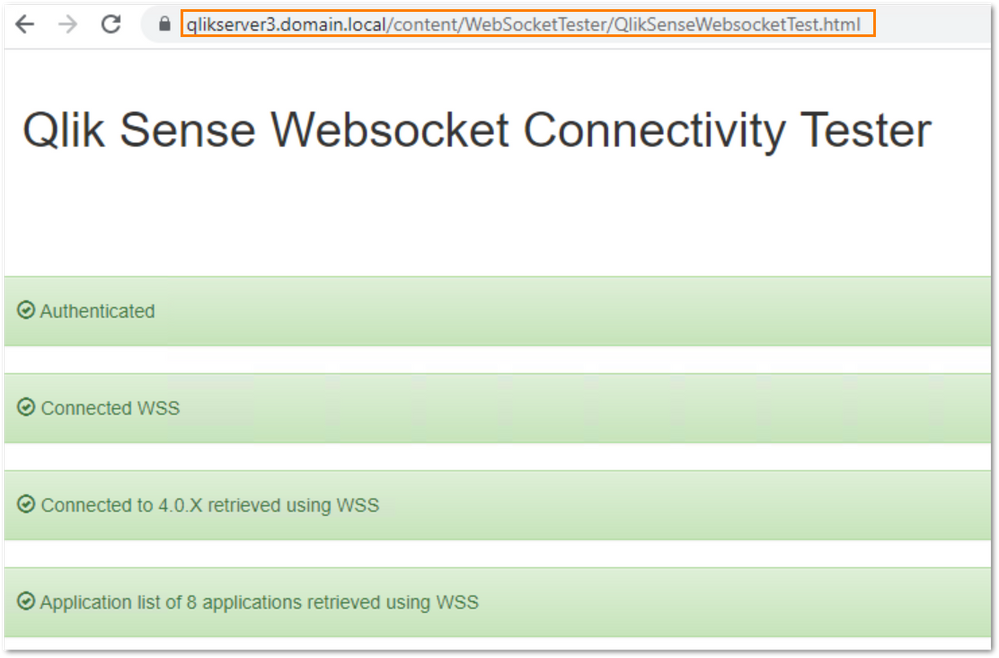Select the Connected WSS status text

(110, 408)
